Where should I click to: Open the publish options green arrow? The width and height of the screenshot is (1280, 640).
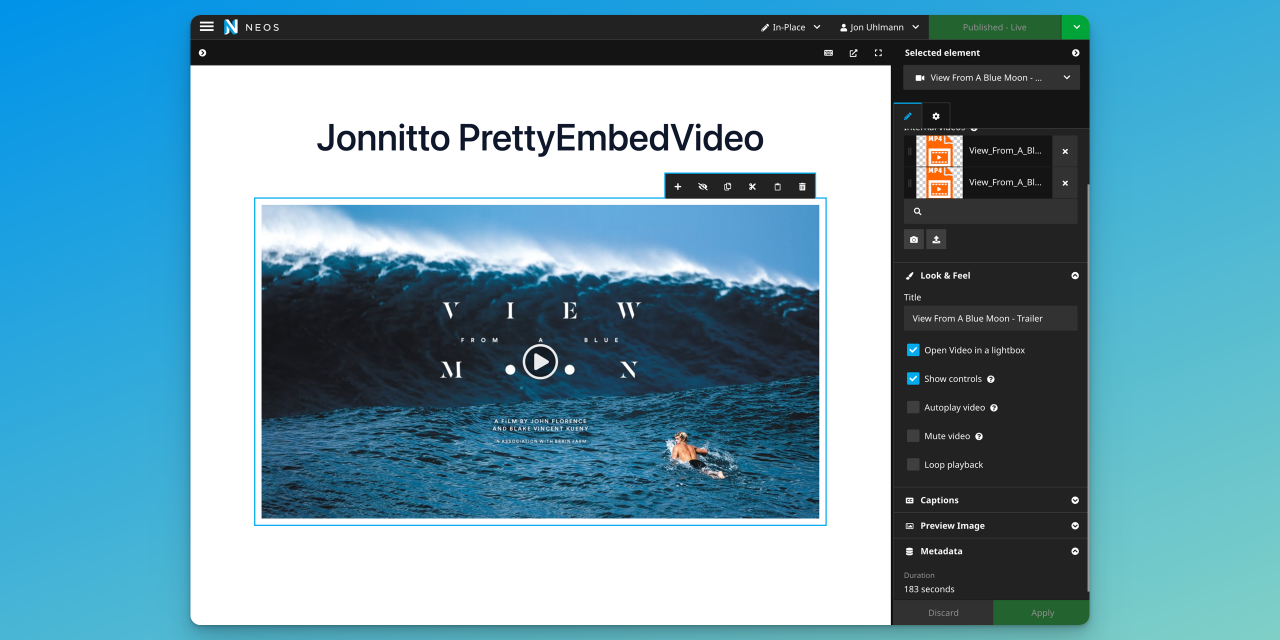(1076, 27)
